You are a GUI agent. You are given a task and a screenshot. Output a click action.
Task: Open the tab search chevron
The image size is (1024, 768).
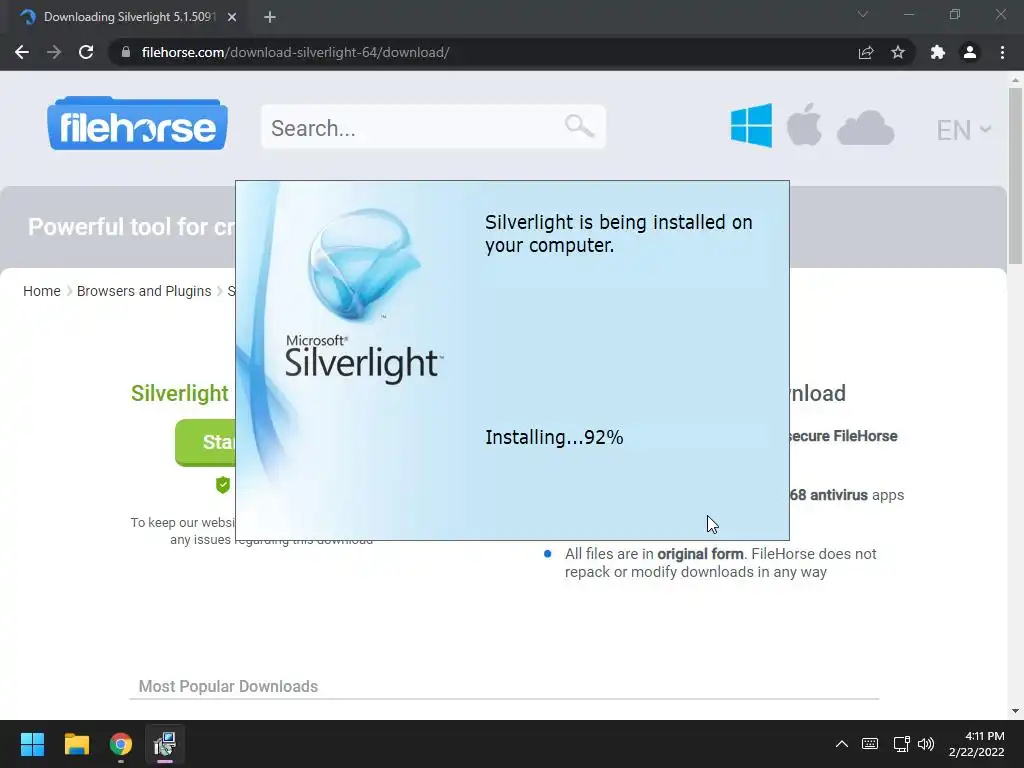pos(863,14)
